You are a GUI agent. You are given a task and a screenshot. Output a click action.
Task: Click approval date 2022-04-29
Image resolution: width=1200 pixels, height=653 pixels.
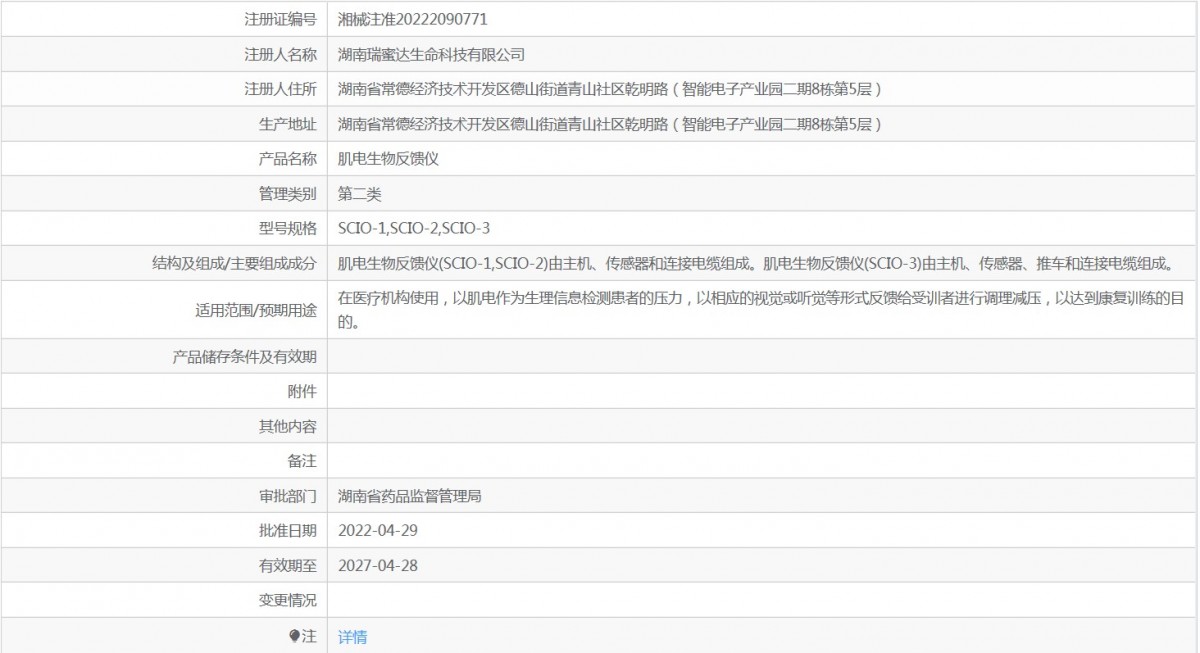pos(378,530)
